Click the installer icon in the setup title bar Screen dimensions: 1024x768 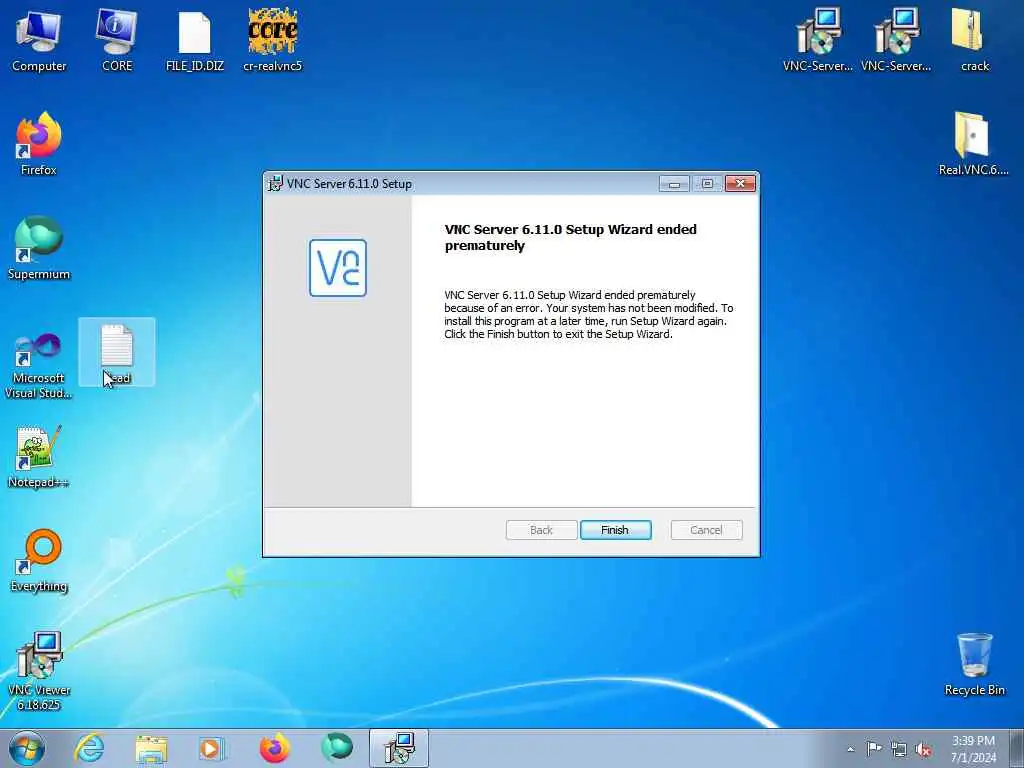click(x=276, y=184)
